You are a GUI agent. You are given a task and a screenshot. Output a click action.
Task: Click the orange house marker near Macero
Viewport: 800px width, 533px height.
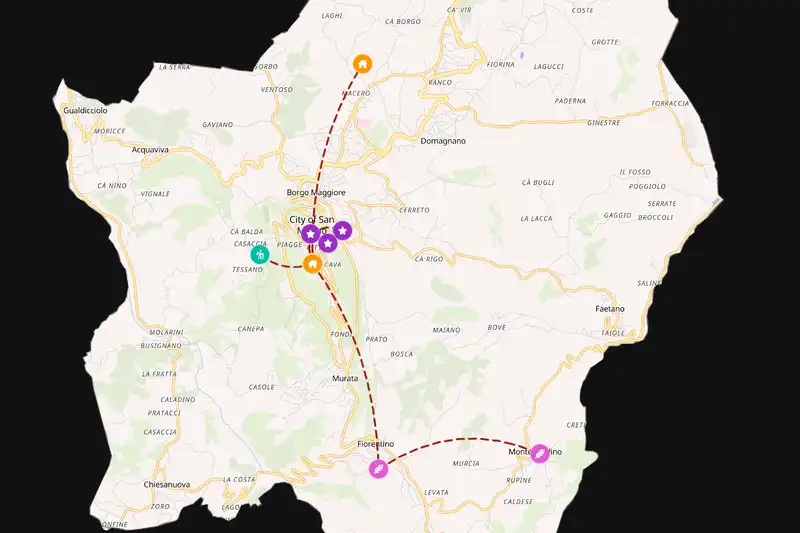[x=362, y=64]
